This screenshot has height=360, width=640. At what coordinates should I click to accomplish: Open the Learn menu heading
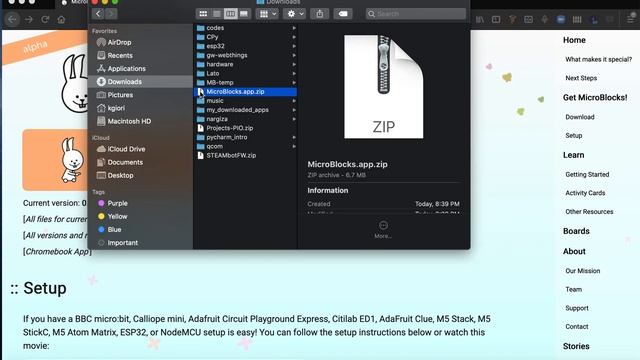click(573, 155)
